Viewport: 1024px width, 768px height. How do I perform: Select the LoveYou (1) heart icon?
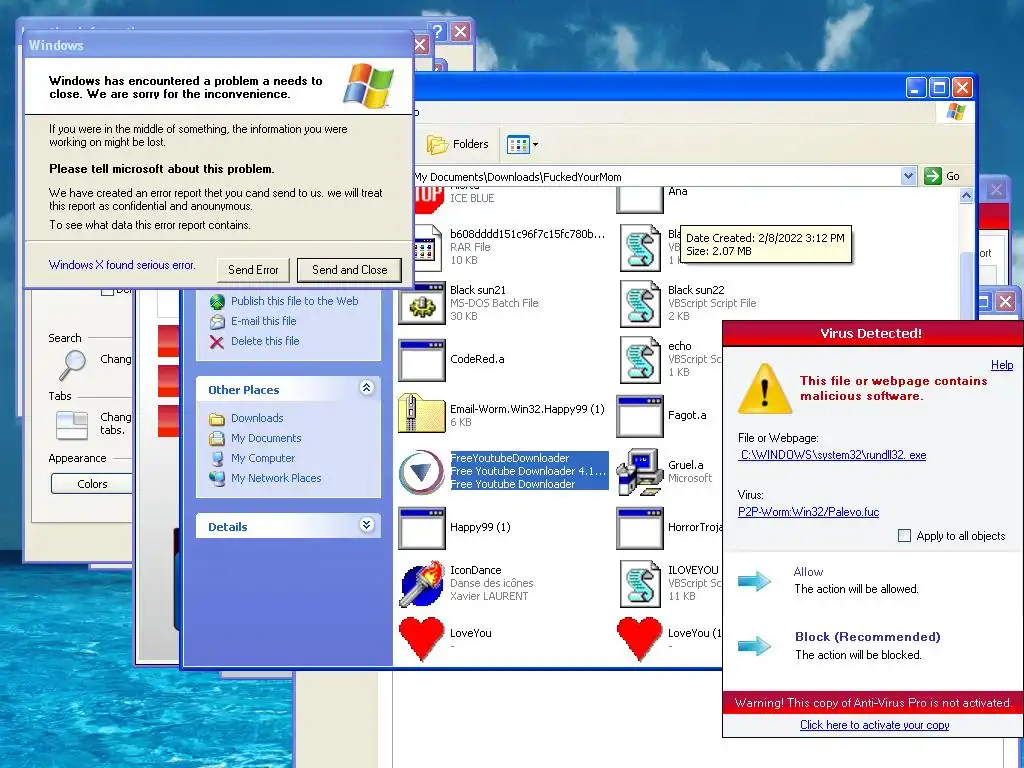(x=640, y=639)
